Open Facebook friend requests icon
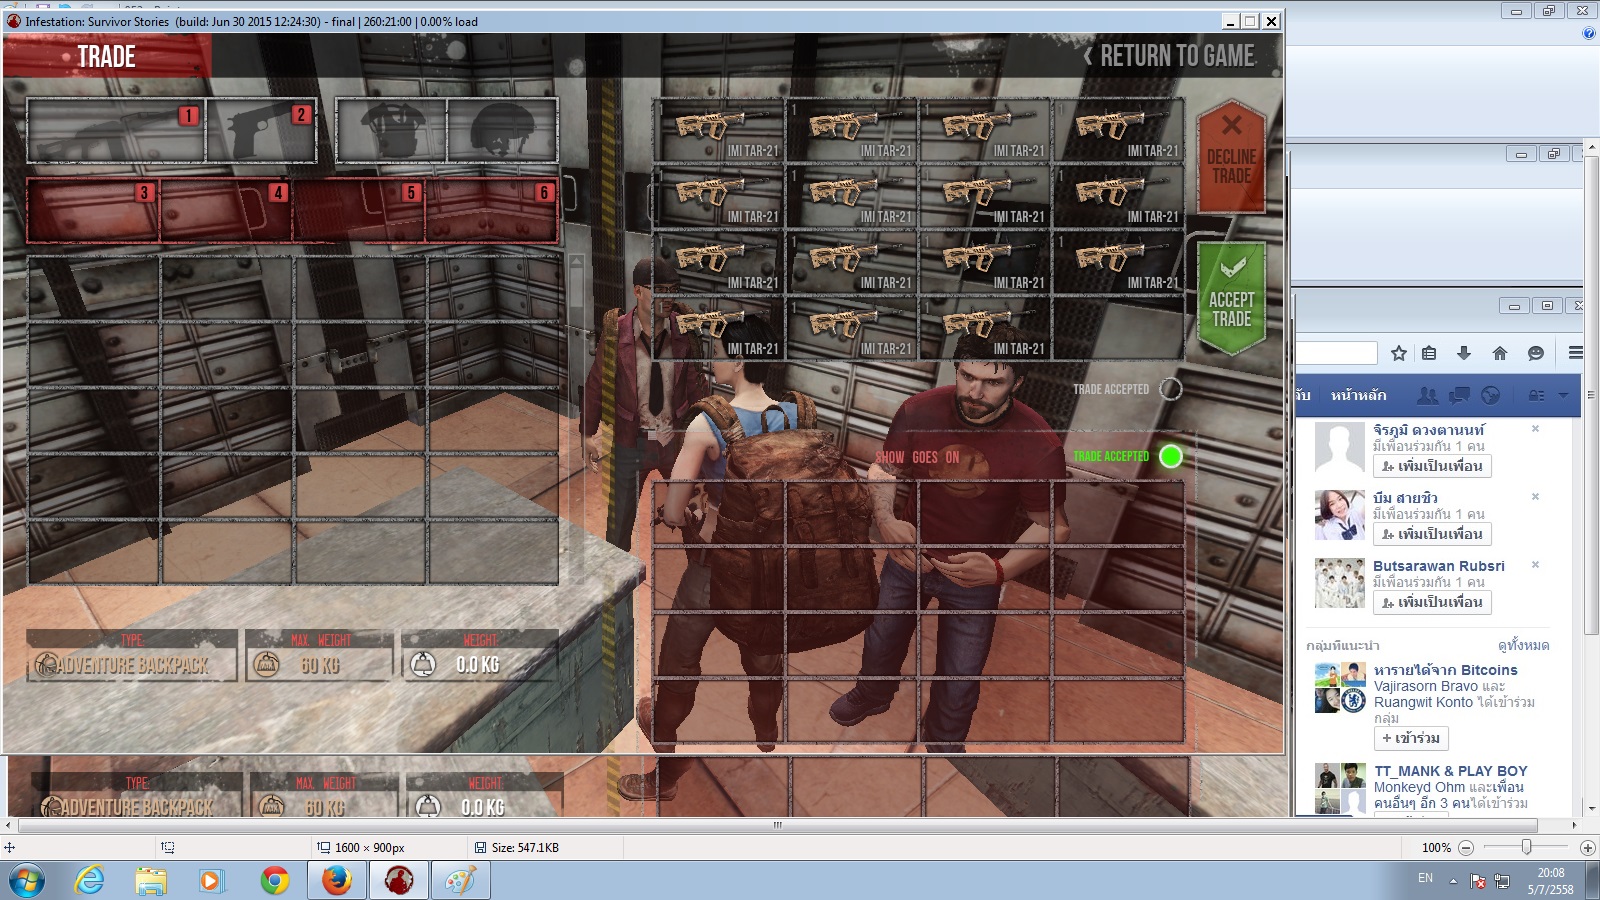1600x900 pixels. (x=1428, y=395)
